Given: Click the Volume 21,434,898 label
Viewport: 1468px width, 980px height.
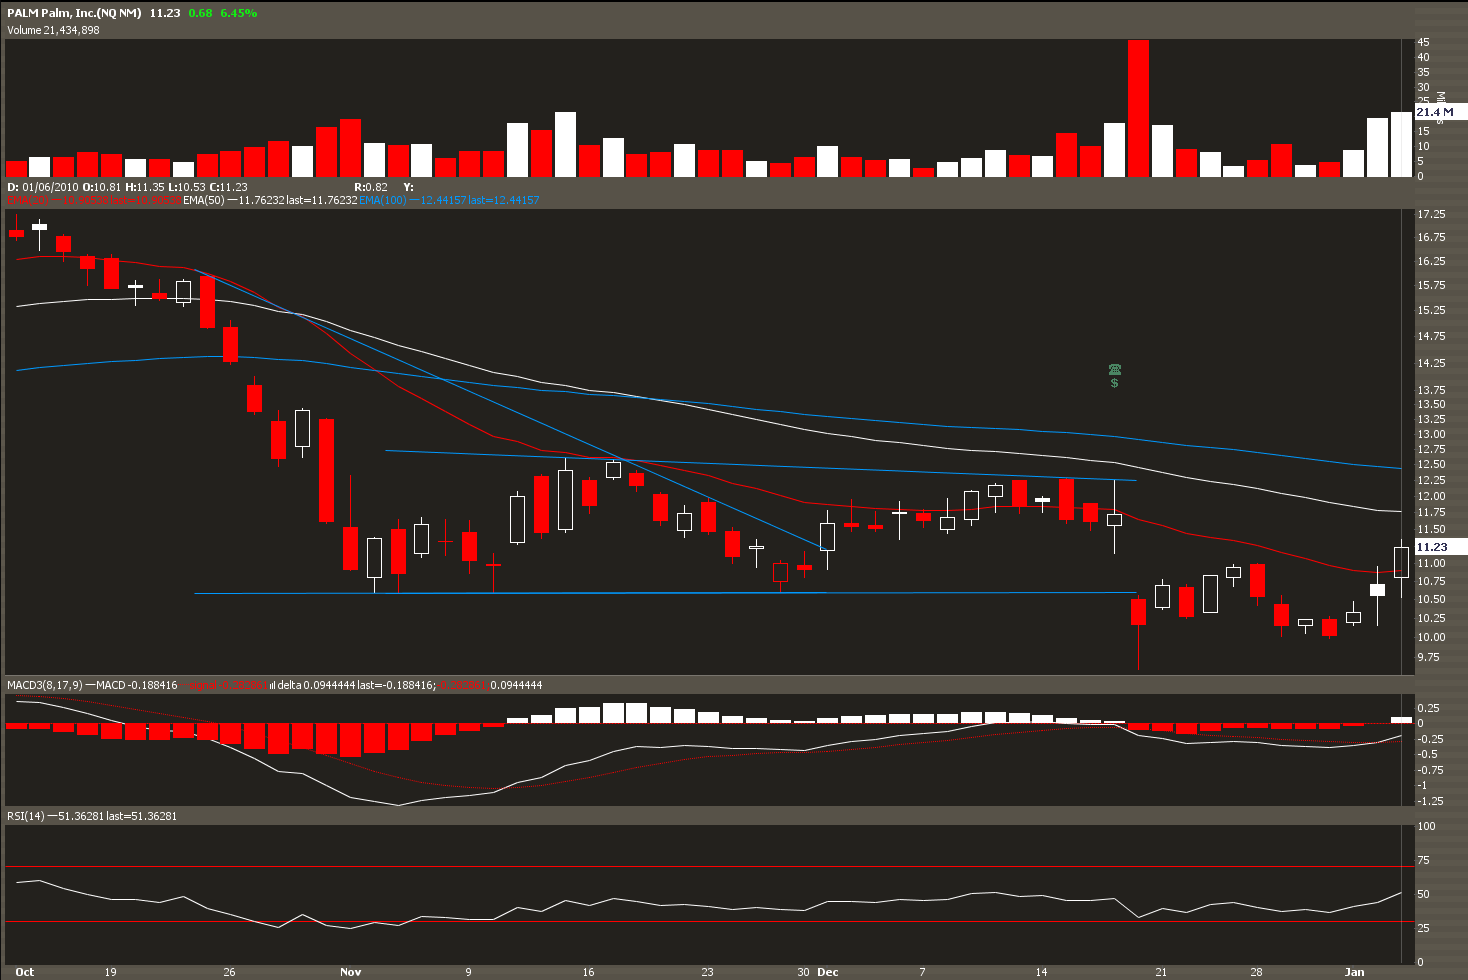Looking at the screenshot, I should tap(53, 30).
